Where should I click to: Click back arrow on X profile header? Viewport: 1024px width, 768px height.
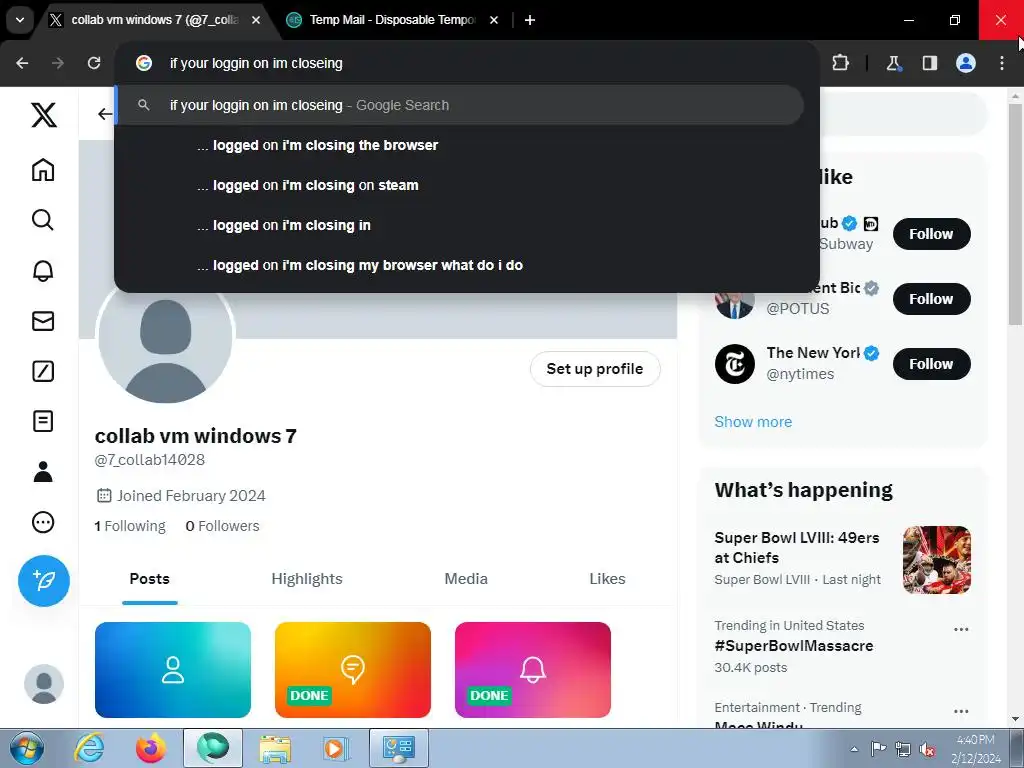coord(104,114)
